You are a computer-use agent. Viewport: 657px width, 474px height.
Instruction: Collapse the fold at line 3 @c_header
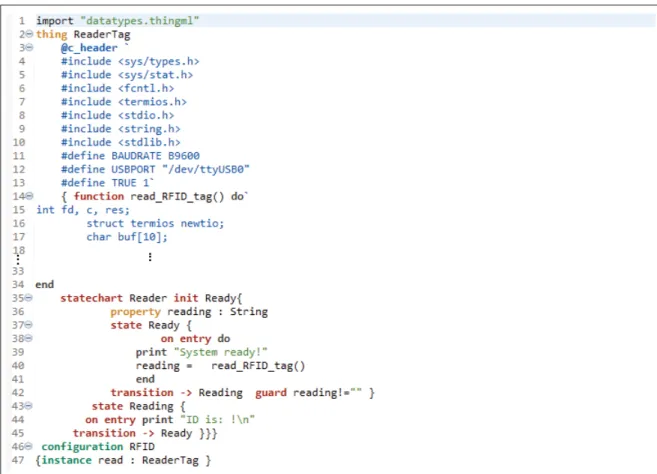click(x=29, y=48)
